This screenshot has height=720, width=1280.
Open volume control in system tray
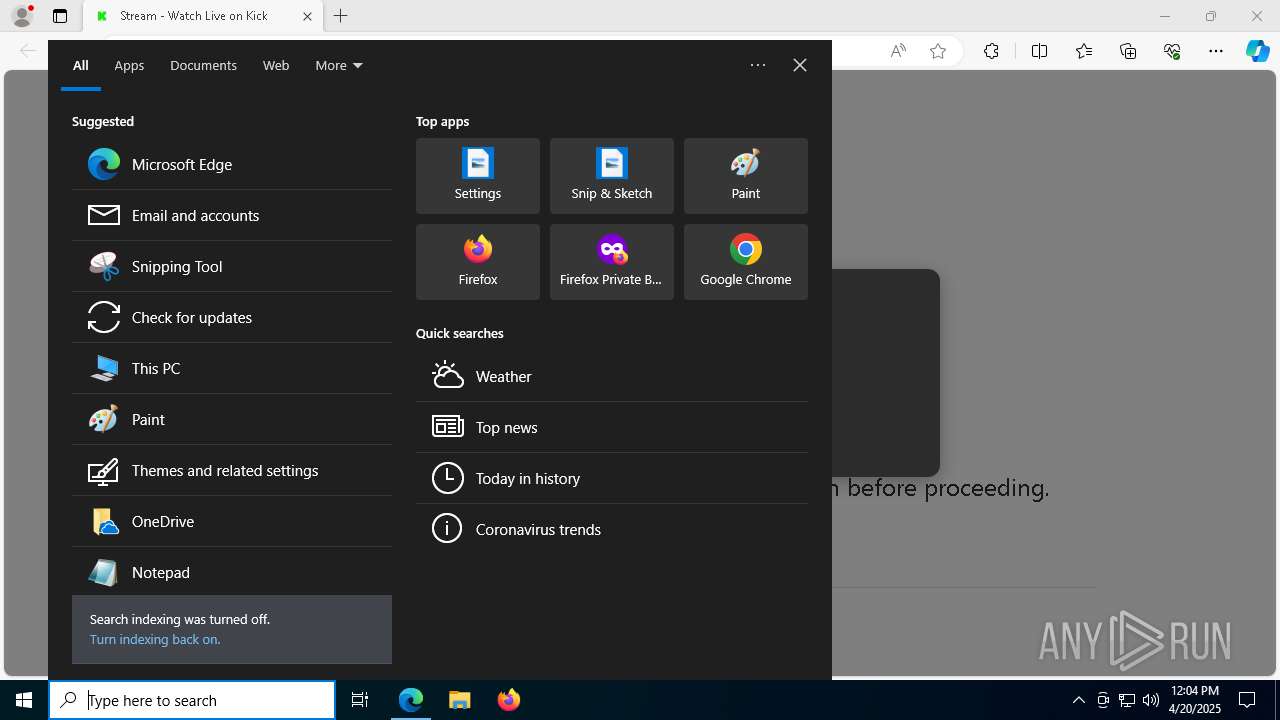1151,700
